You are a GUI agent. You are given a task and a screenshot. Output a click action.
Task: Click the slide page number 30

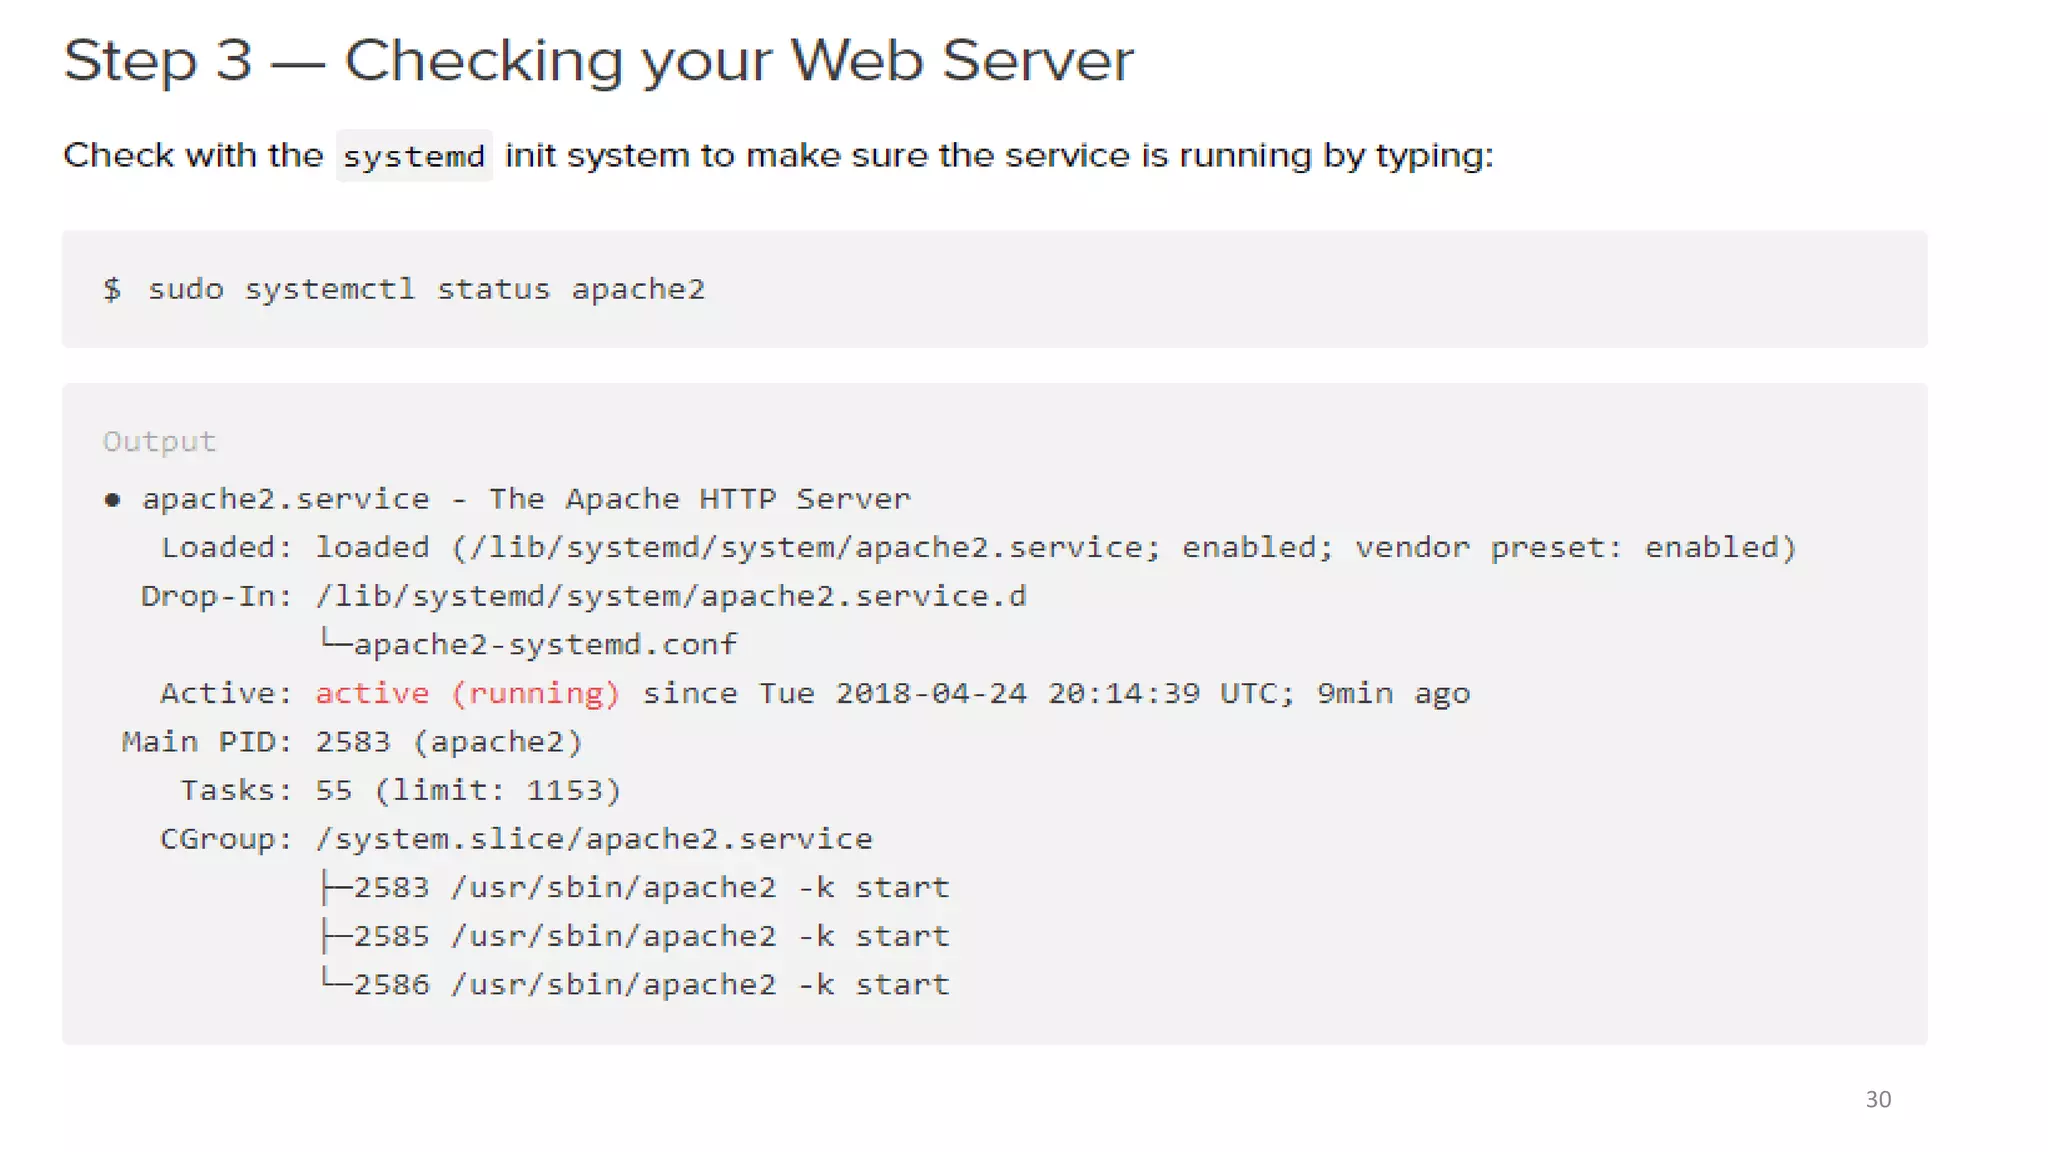tap(1878, 1099)
